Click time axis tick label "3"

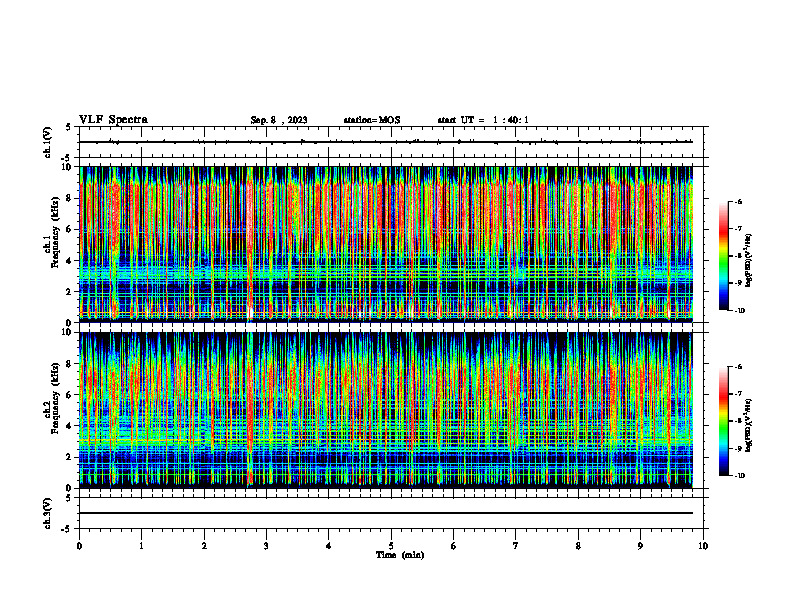pyautogui.click(x=266, y=546)
